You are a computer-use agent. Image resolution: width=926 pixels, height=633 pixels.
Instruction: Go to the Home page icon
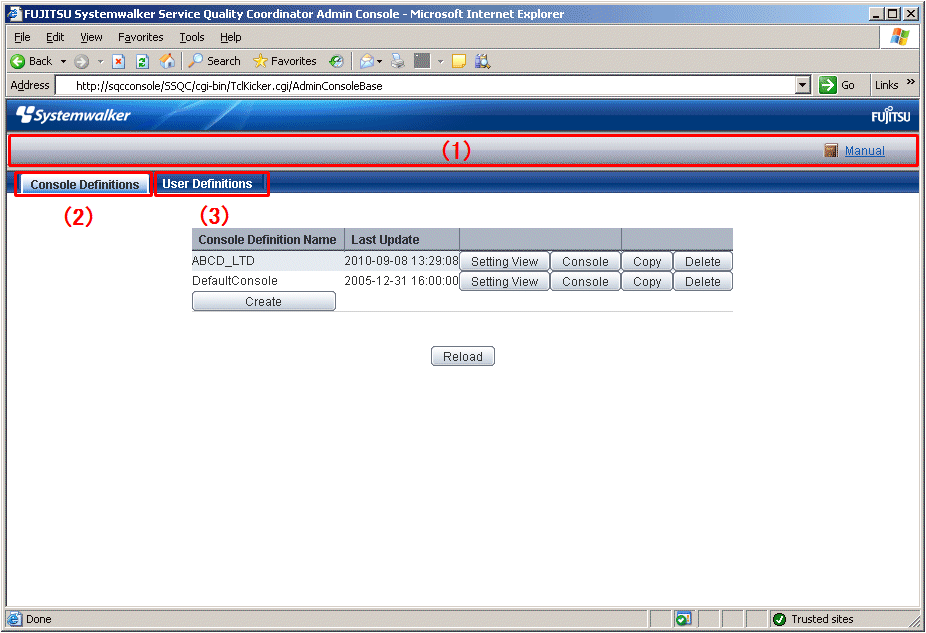(167, 61)
